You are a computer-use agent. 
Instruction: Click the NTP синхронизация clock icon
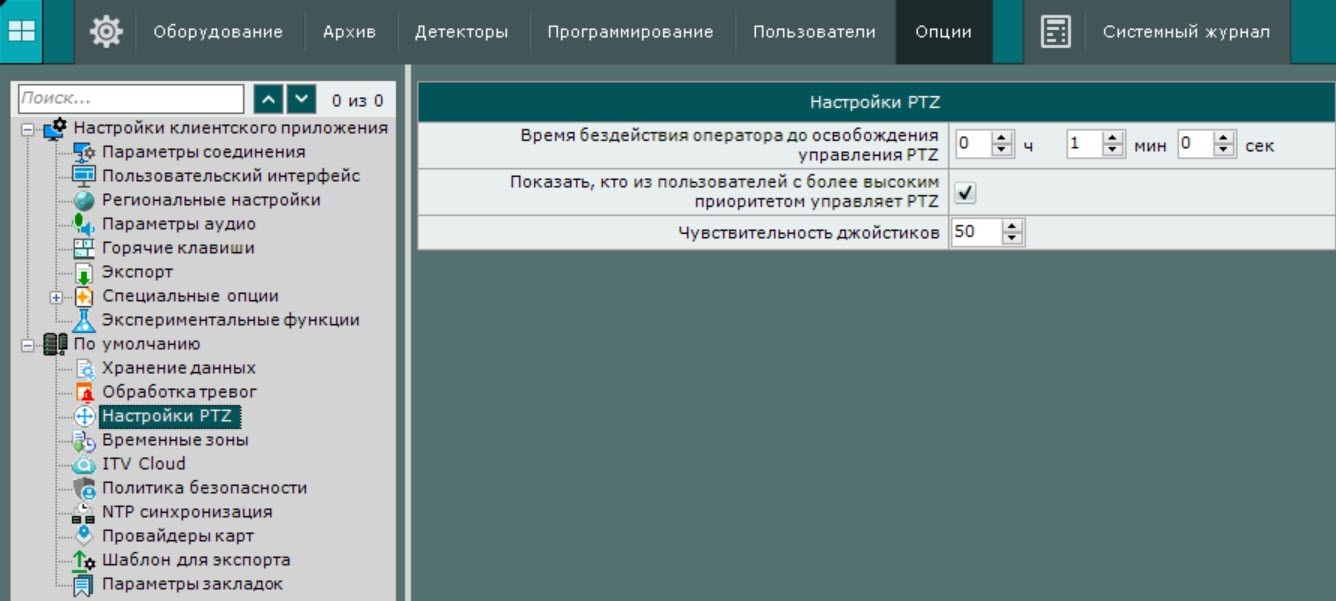pyautogui.click(x=84, y=513)
